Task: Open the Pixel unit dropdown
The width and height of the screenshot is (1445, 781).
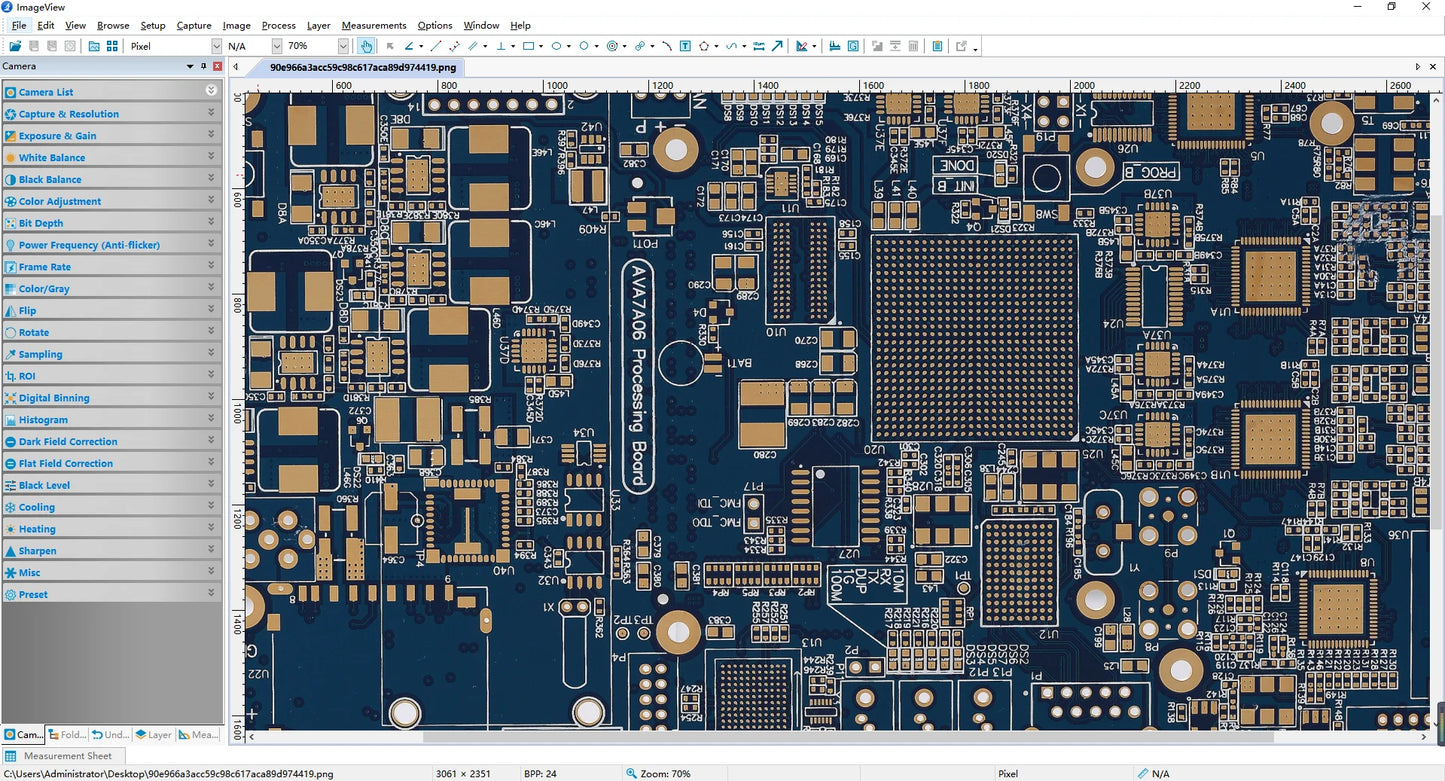Action: click(x=216, y=46)
